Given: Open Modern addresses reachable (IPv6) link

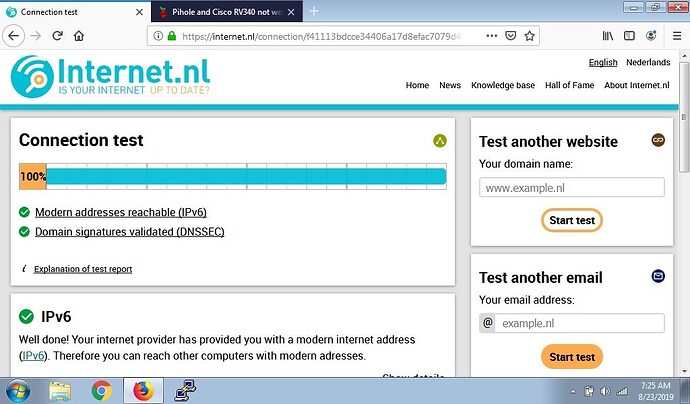Looking at the screenshot, I should pyautogui.click(x=121, y=212).
